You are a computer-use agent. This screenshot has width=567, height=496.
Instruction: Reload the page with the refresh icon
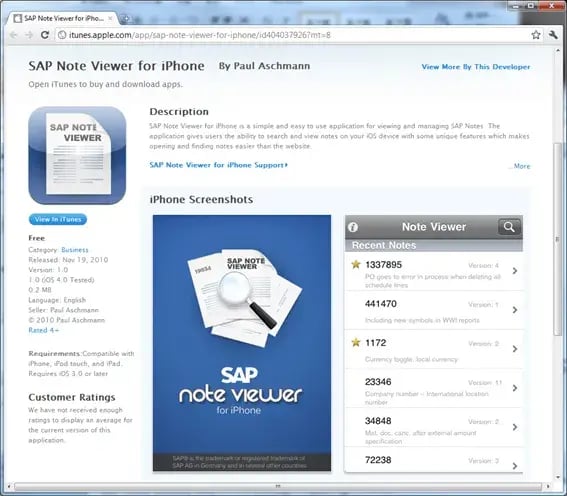(x=45, y=35)
